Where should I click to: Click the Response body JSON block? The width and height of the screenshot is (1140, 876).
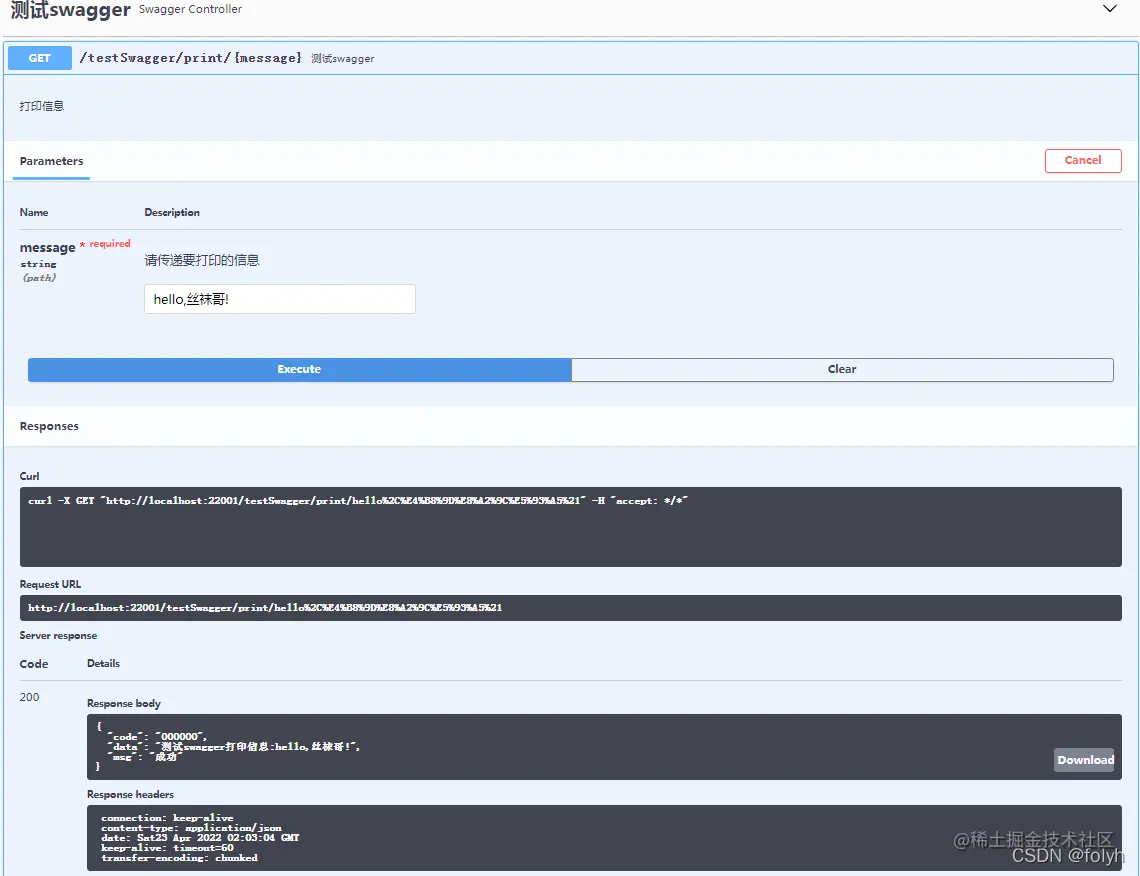(x=603, y=747)
